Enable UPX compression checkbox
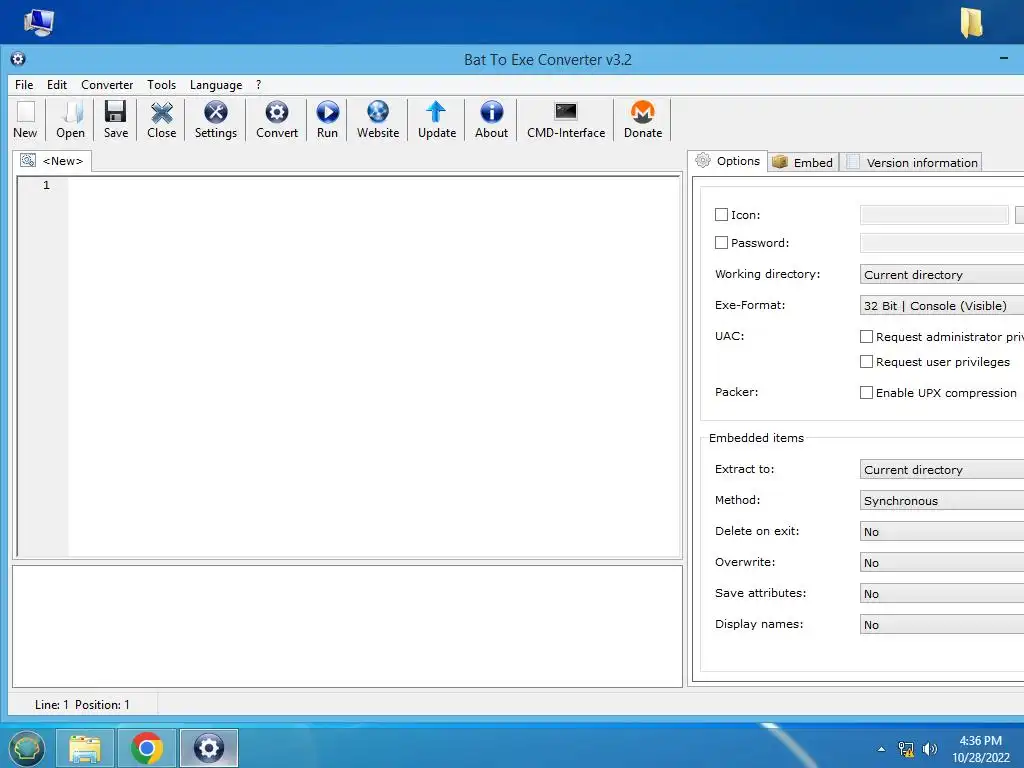The width and height of the screenshot is (1024, 768). pyautogui.click(x=866, y=392)
